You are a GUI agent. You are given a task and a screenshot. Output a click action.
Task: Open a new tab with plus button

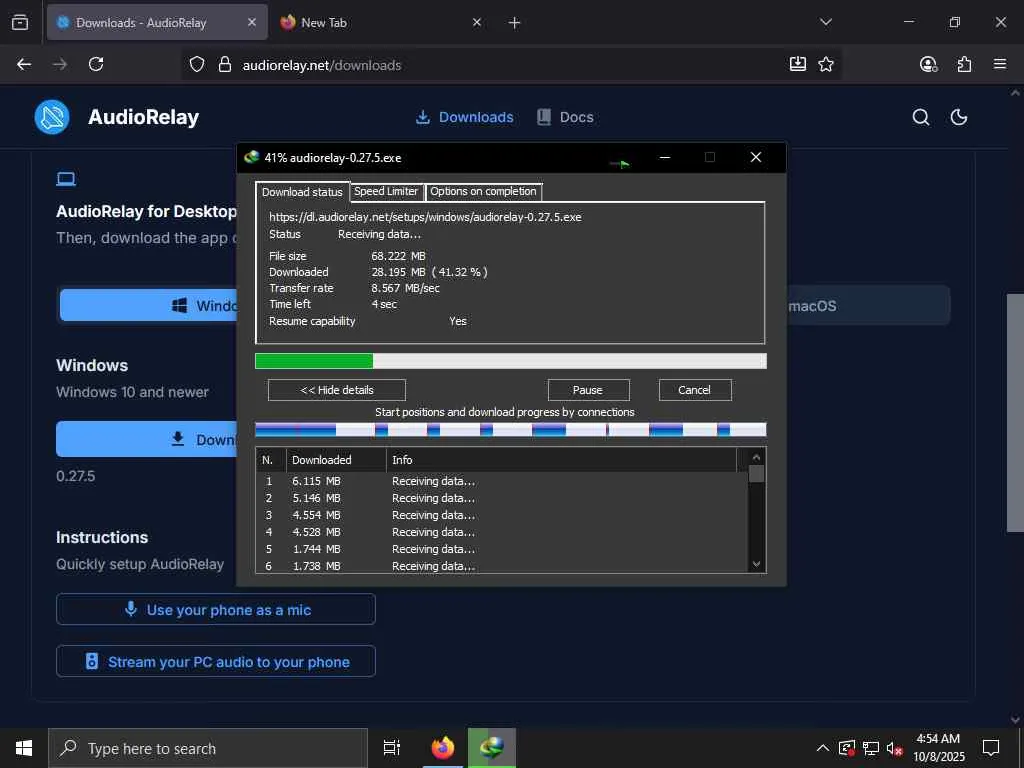[x=515, y=23]
